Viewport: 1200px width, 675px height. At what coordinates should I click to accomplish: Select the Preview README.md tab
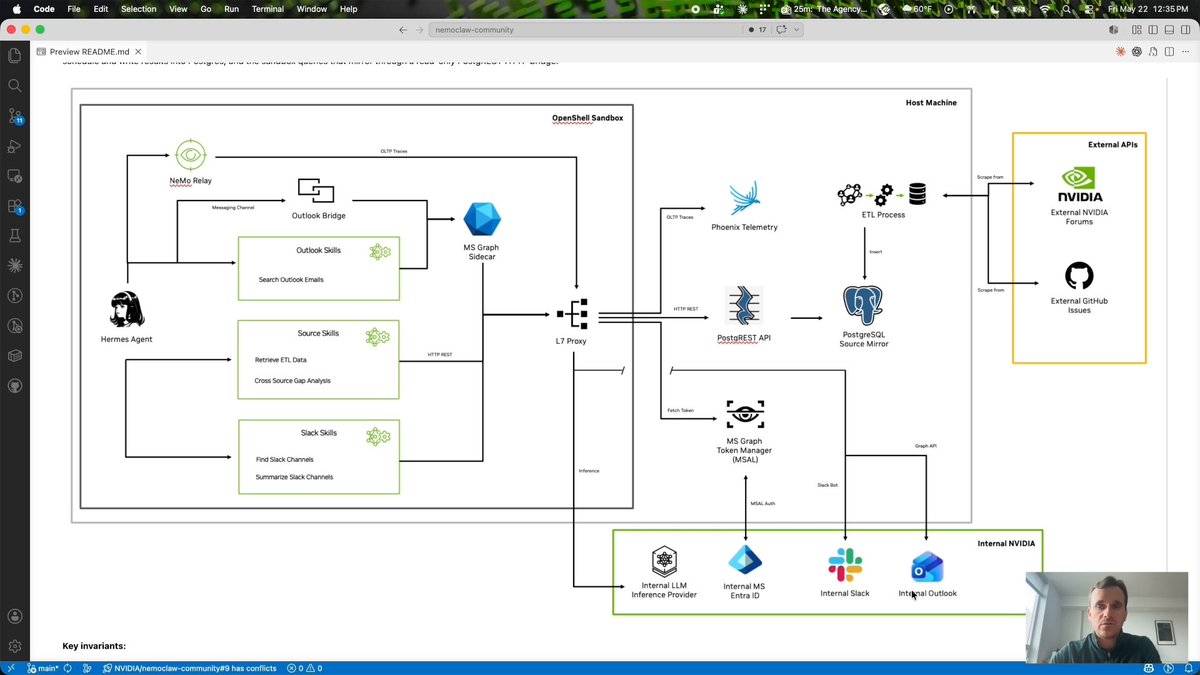(x=90, y=51)
